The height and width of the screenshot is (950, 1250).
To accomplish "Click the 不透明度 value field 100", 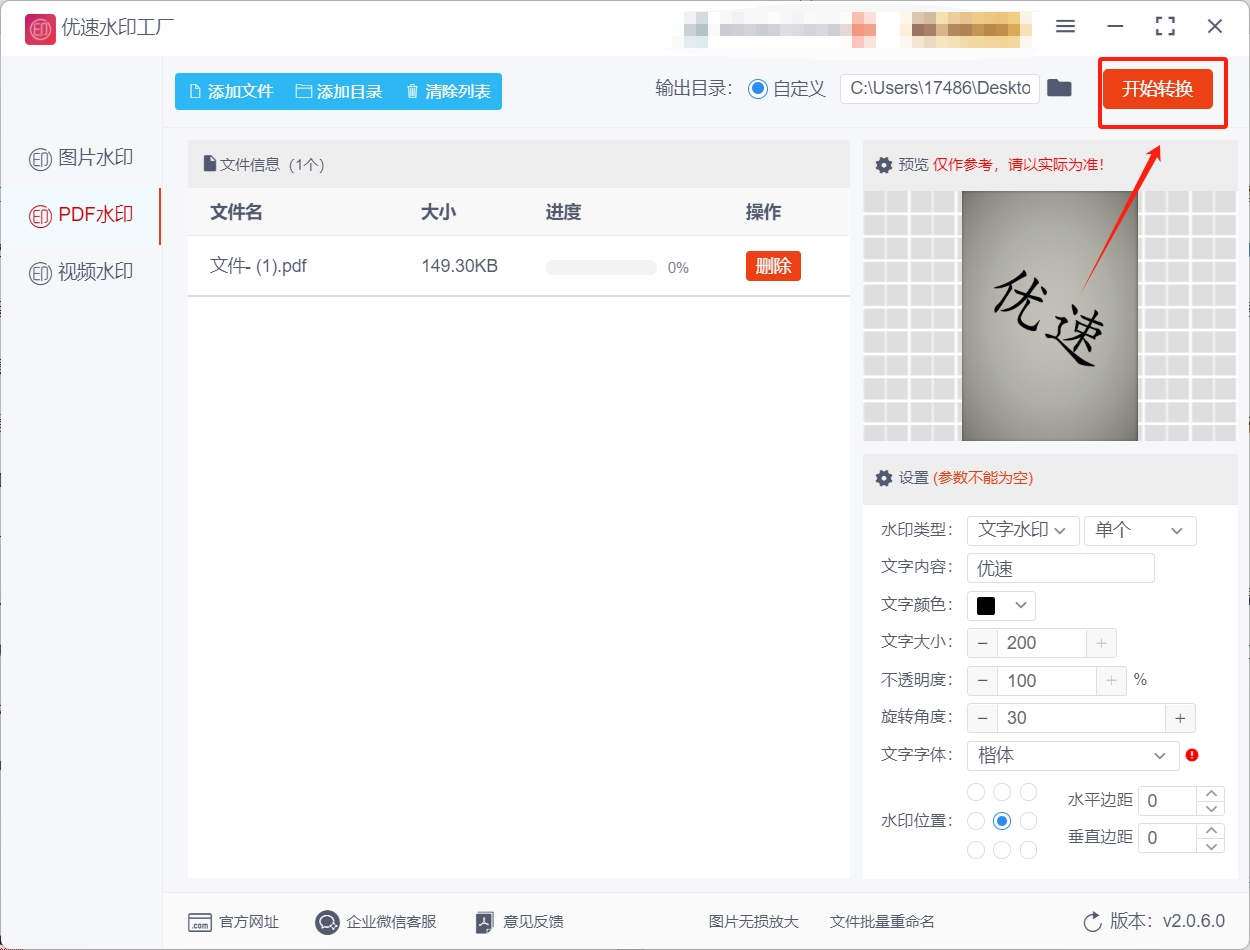I will pos(1047,681).
